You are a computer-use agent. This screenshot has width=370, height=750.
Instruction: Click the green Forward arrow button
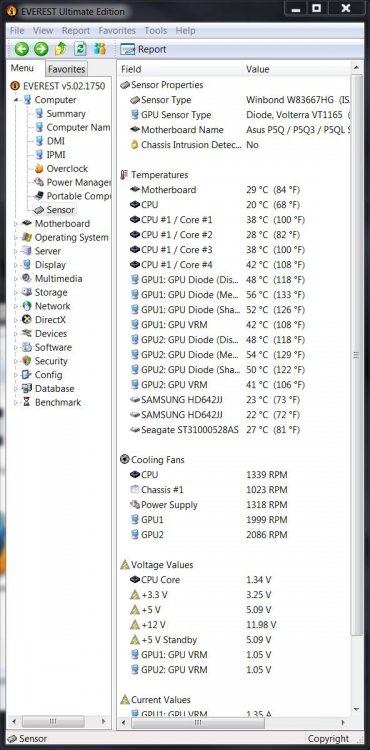(x=41, y=49)
